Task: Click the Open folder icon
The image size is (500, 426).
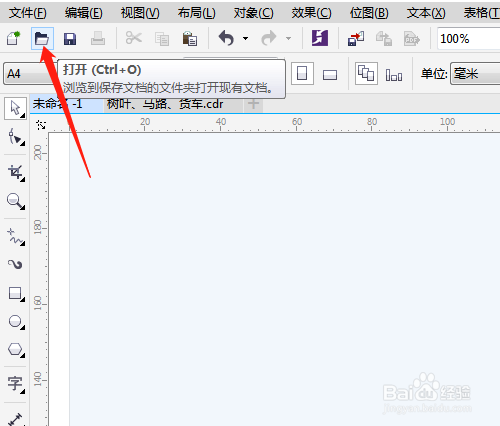Action: coord(42,39)
